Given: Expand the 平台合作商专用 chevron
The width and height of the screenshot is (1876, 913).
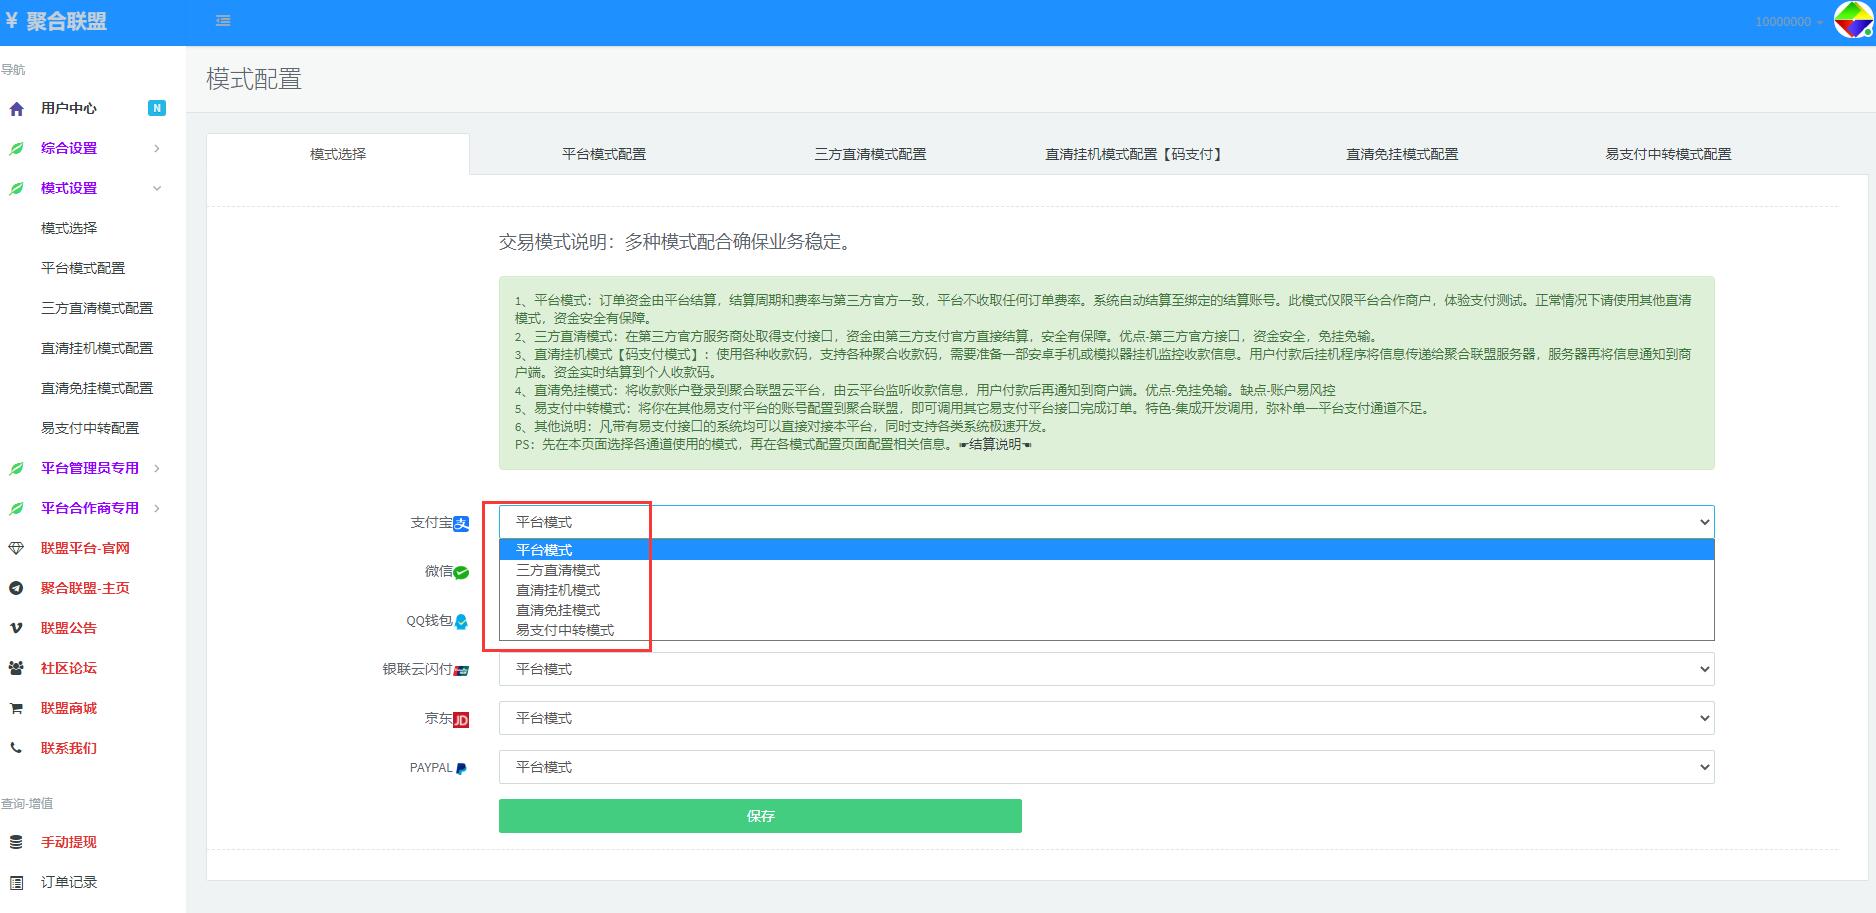Looking at the screenshot, I should point(157,509).
